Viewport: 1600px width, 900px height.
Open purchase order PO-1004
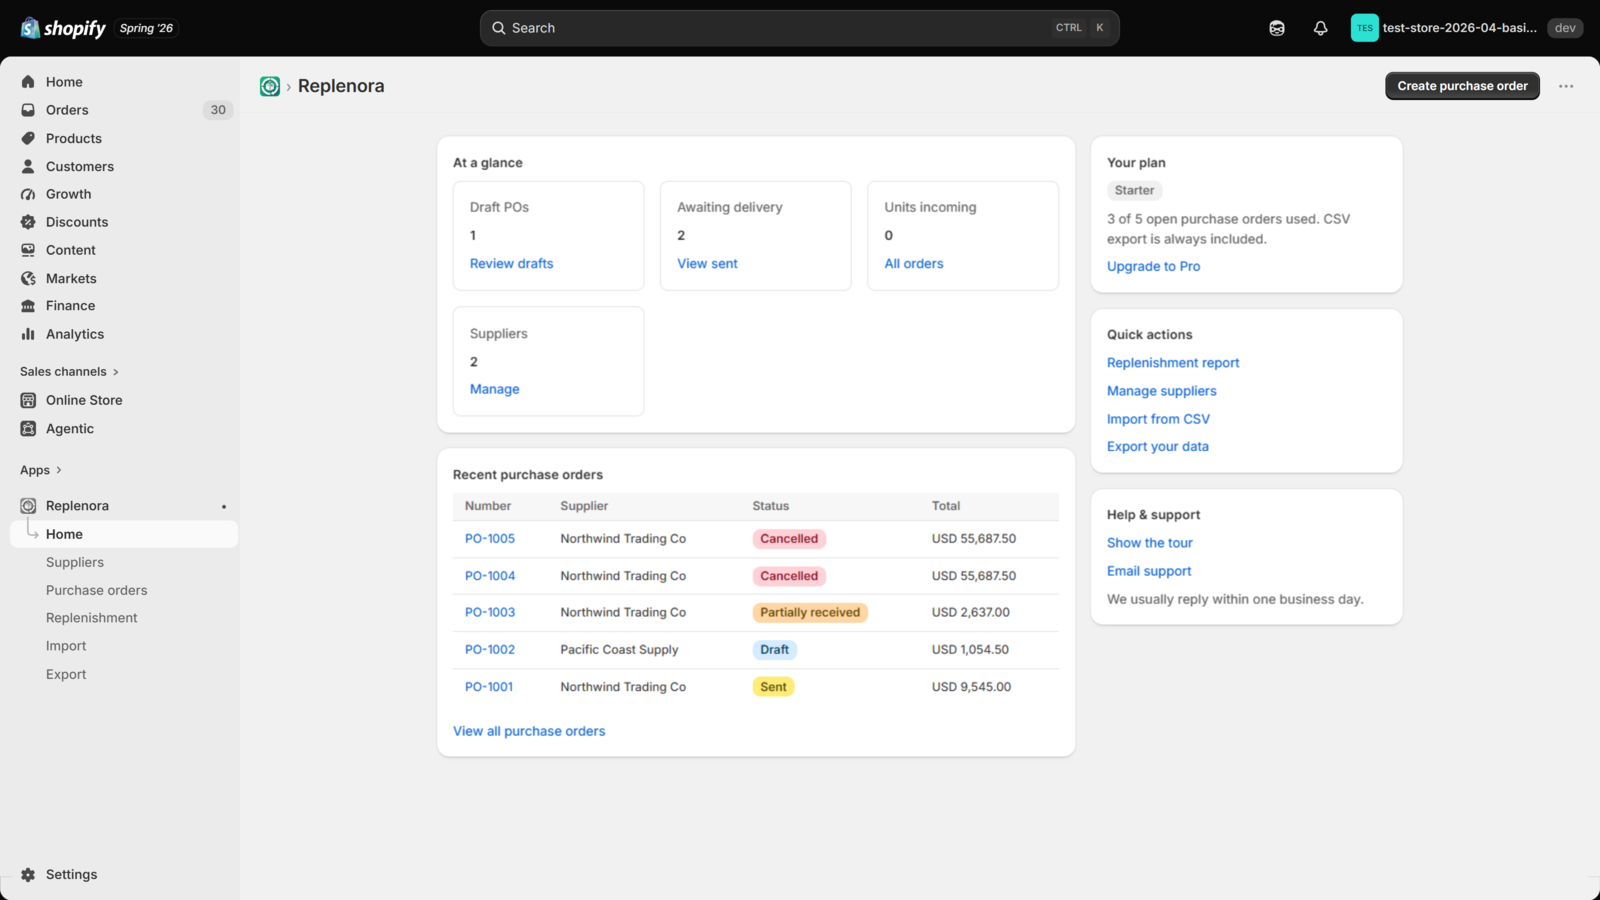490,576
